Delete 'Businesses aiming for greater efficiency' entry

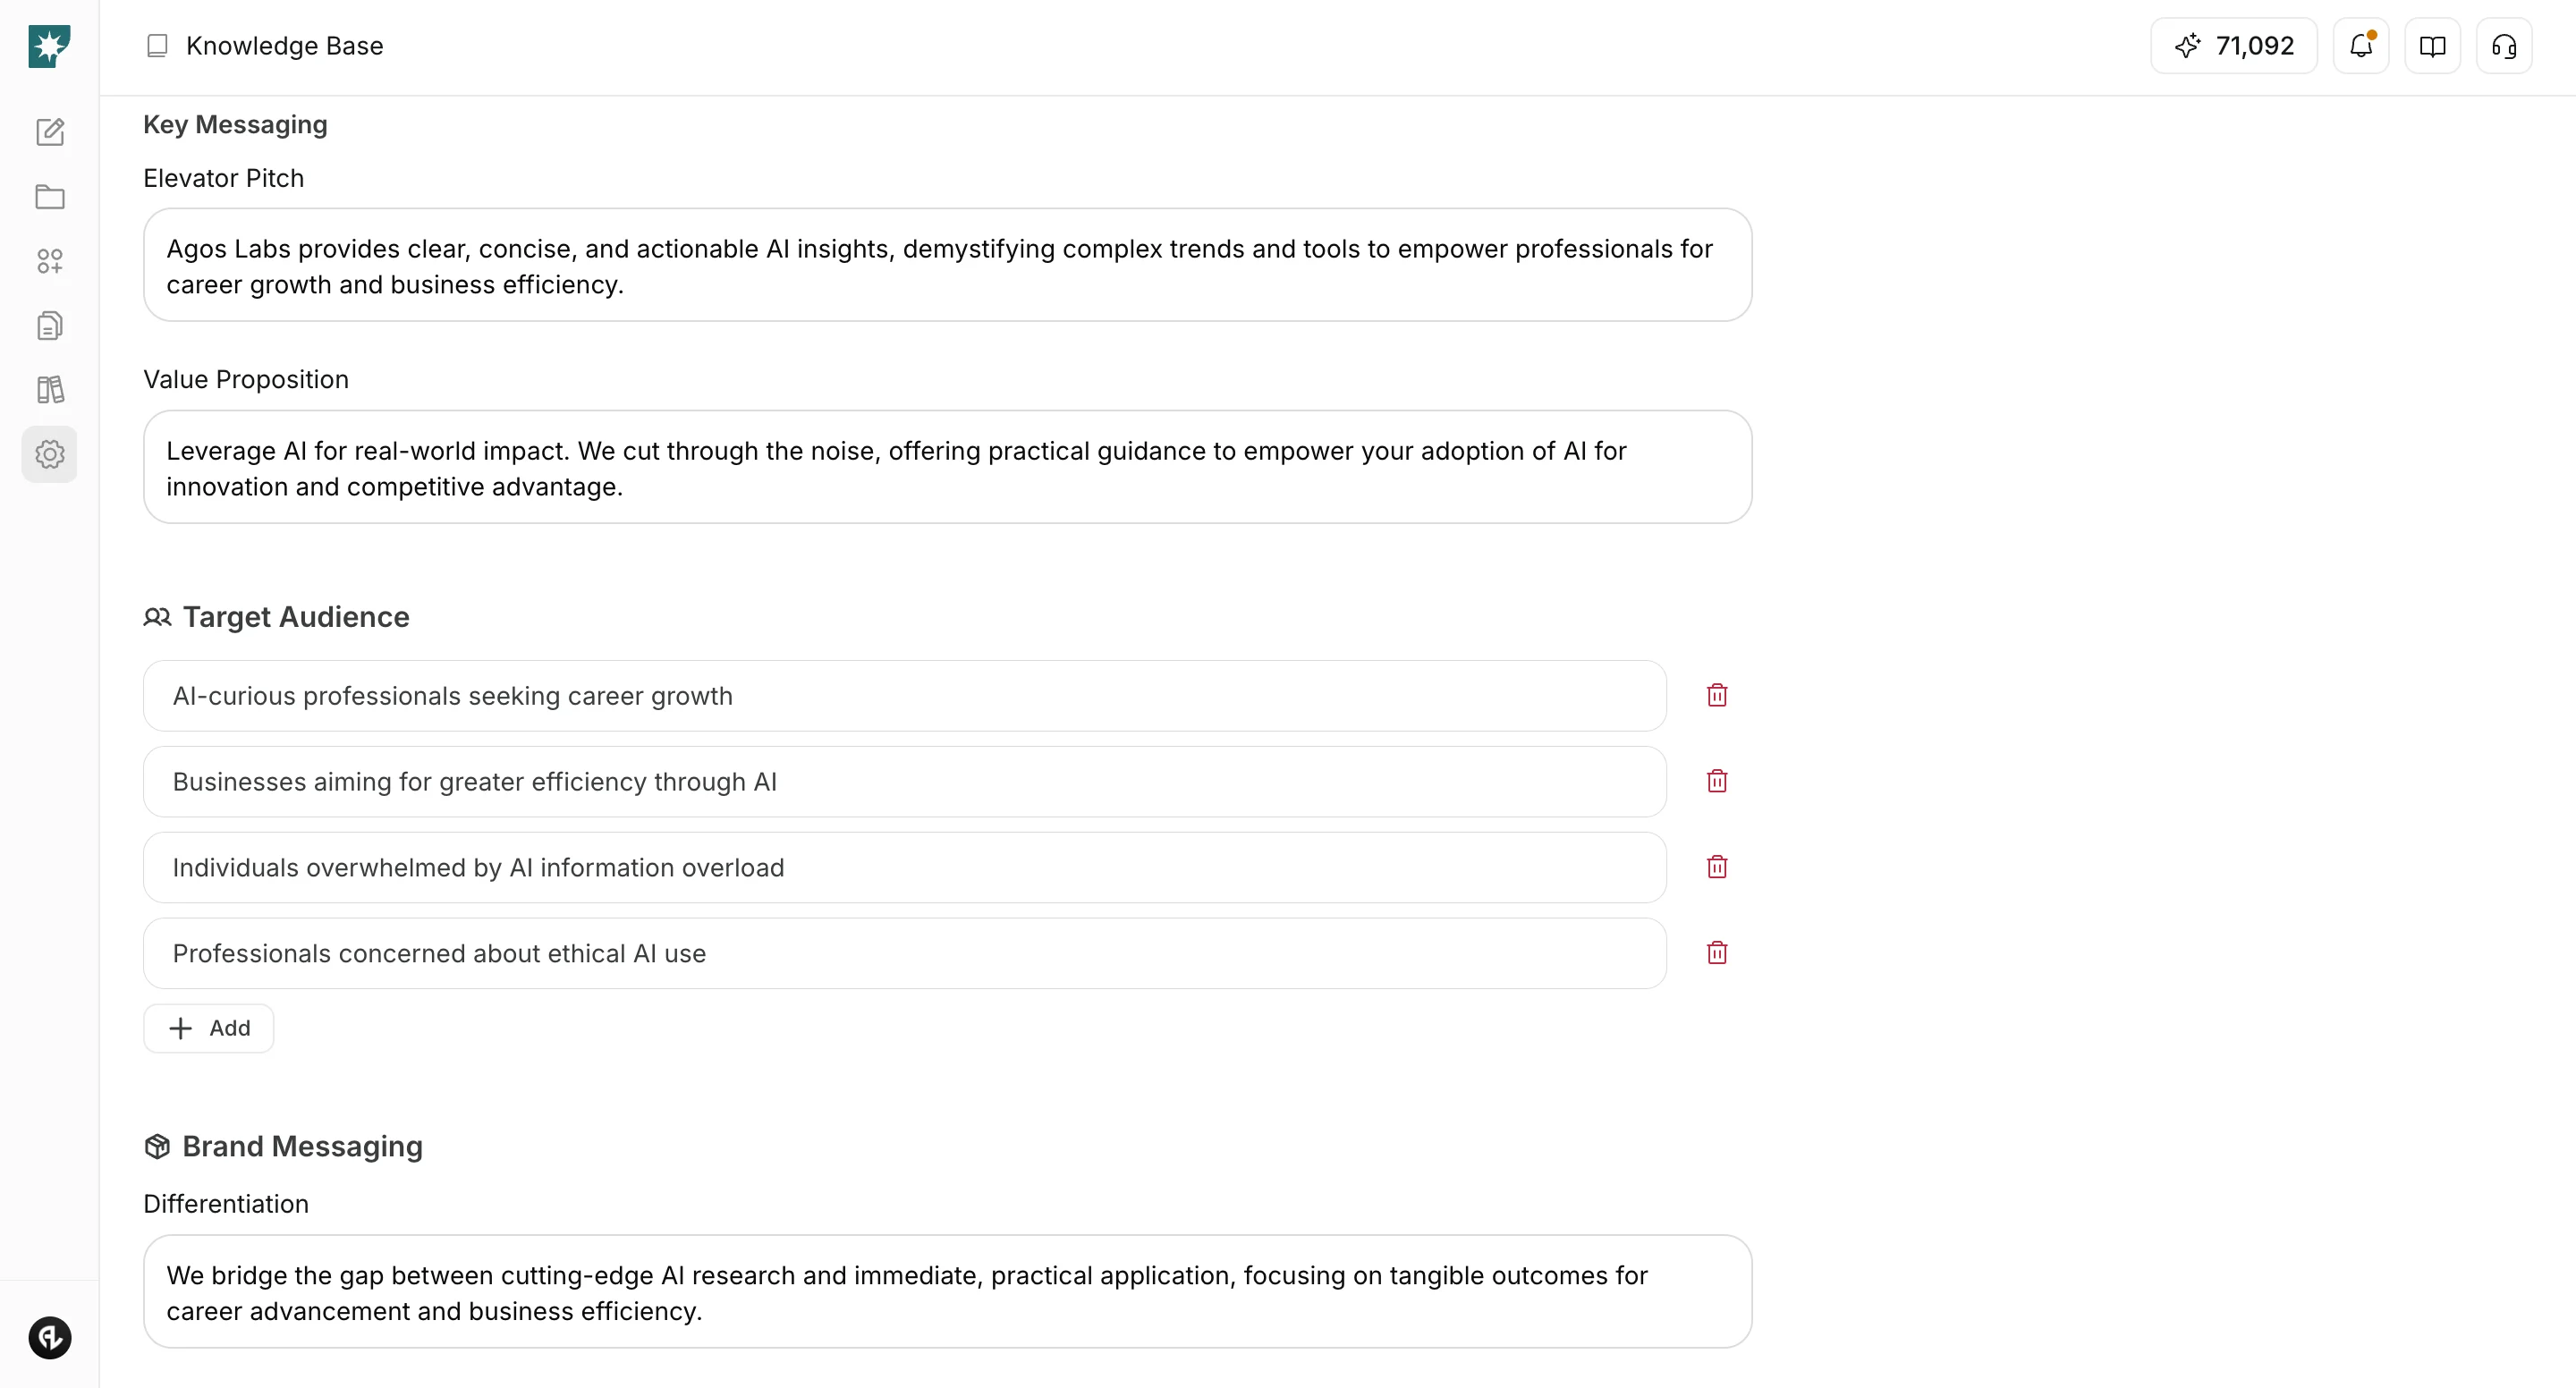coord(1717,781)
